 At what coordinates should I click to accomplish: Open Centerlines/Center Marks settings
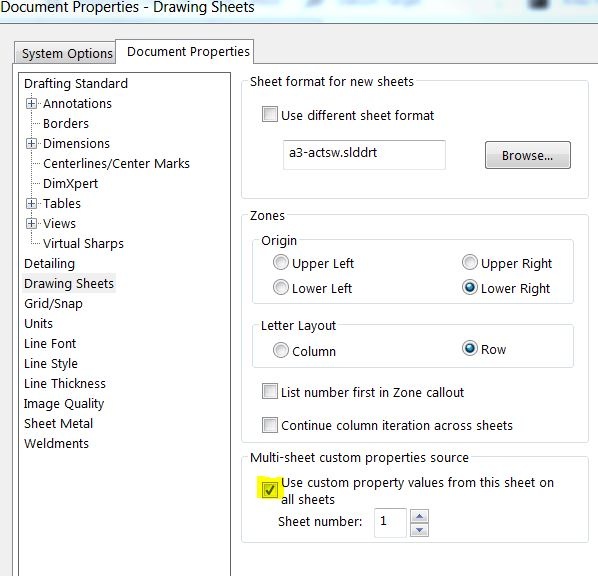point(116,164)
